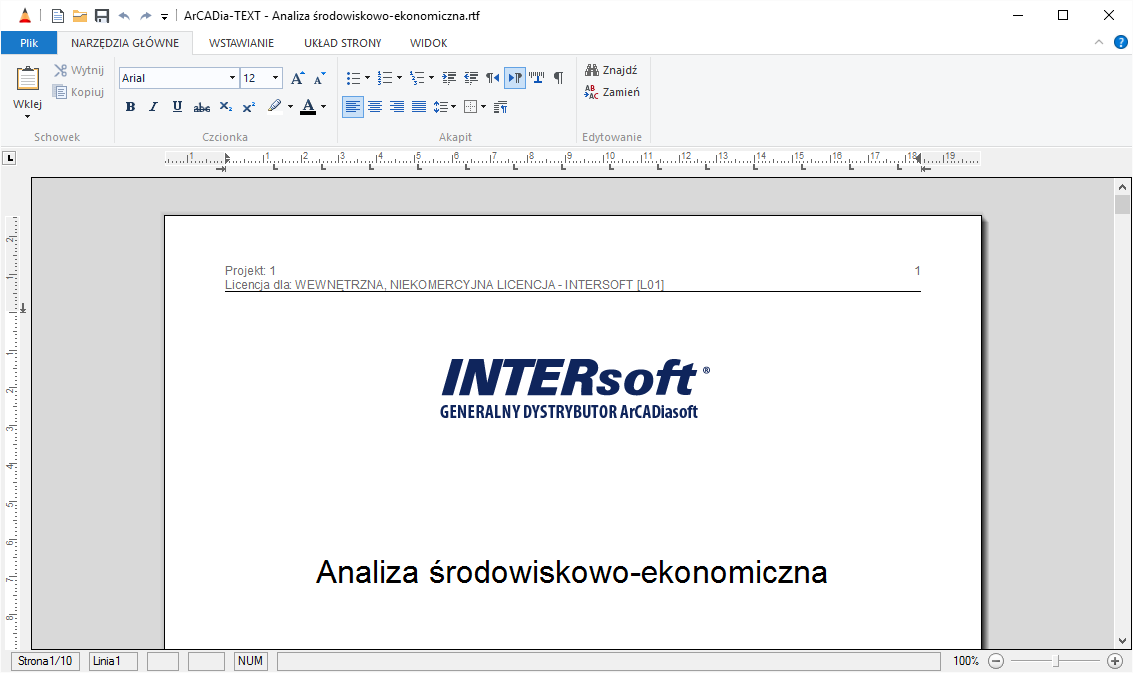Viewport: 1133px width, 673px height.
Task: Decrease font size with small A icon
Action: click(319, 78)
